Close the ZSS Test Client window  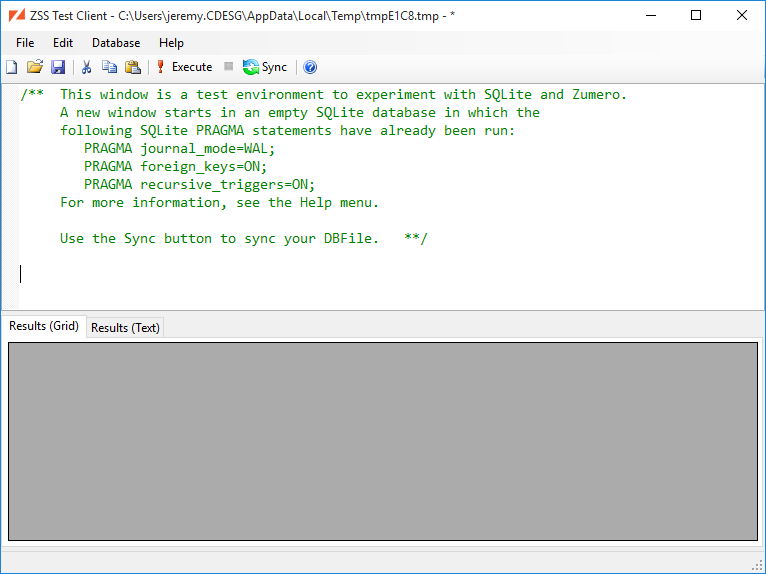(x=742, y=16)
